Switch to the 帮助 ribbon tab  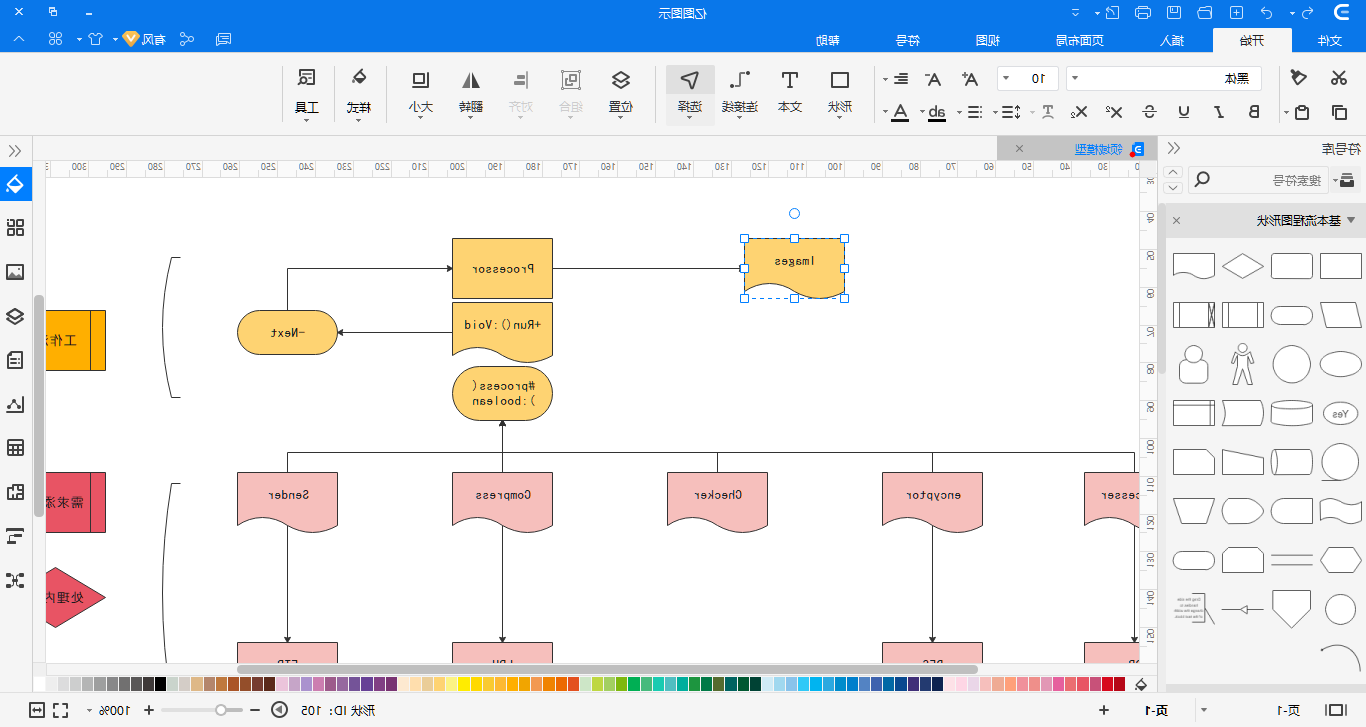(x=827, y=40)
